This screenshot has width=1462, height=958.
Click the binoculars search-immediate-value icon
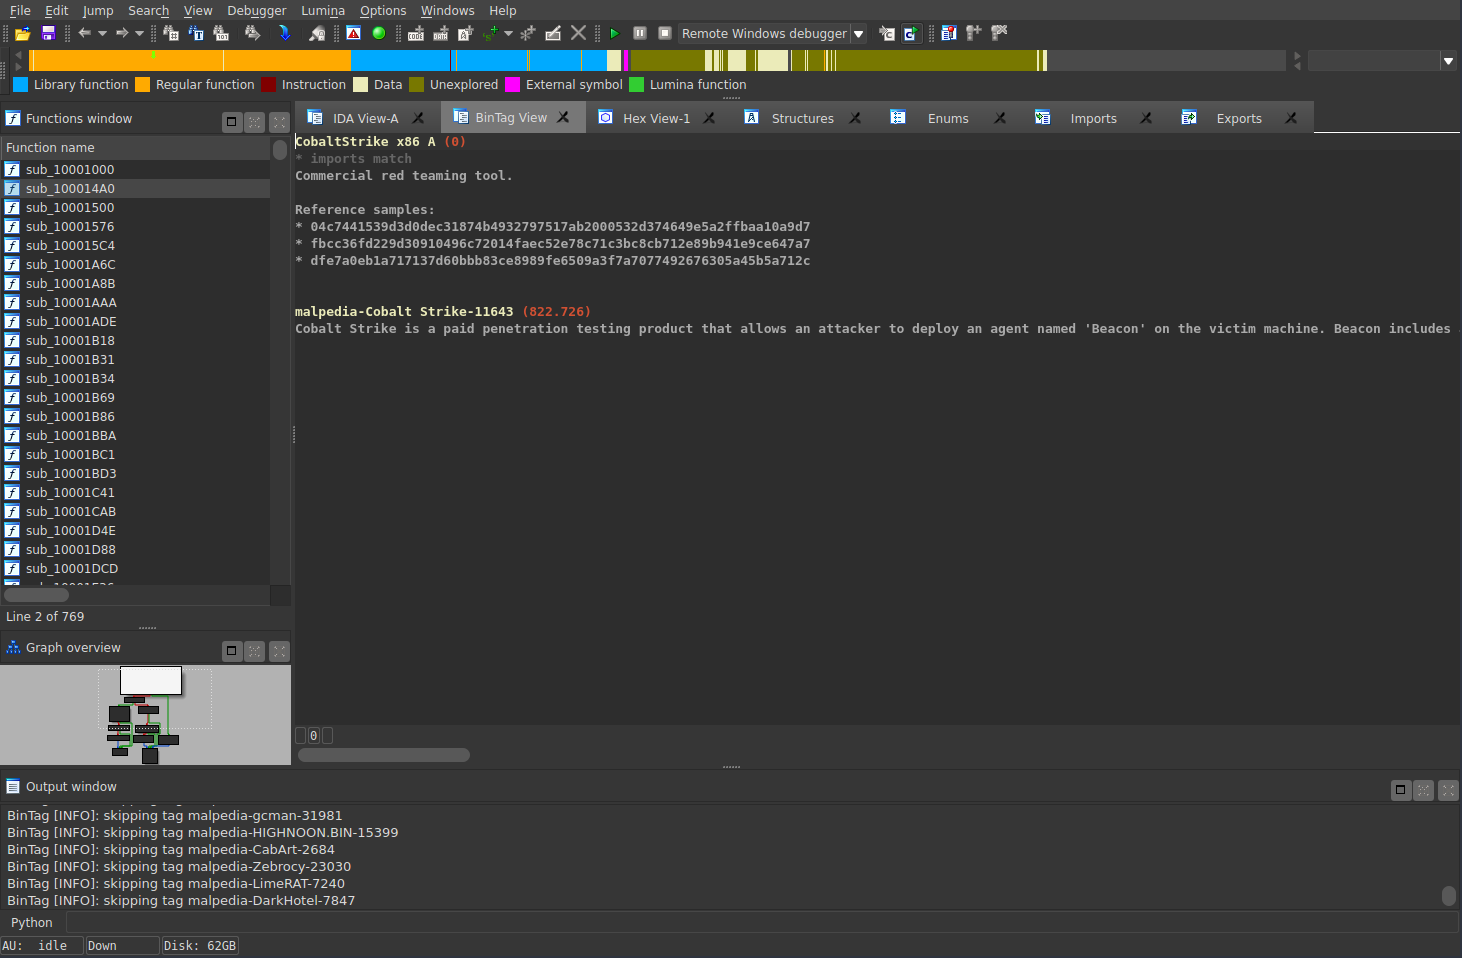coord(171,33)
